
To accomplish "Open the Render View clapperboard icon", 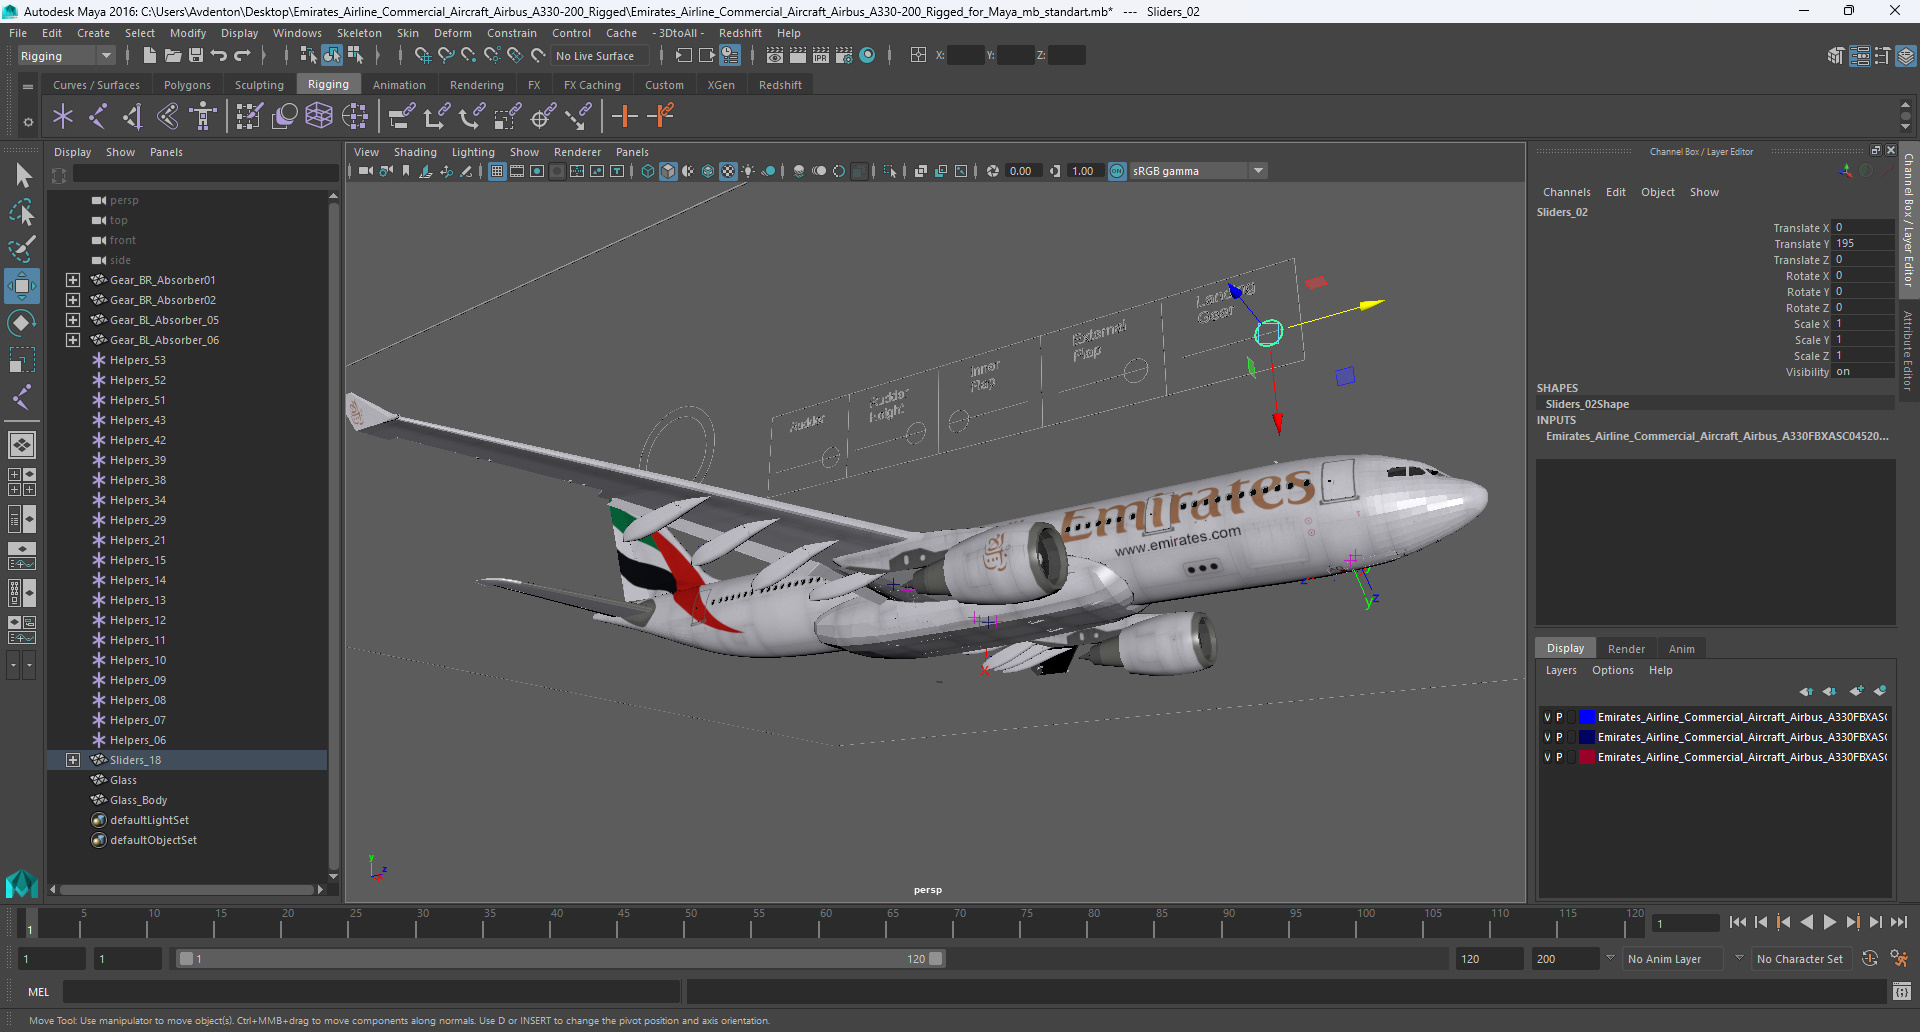I will click(x=775, y=56).
